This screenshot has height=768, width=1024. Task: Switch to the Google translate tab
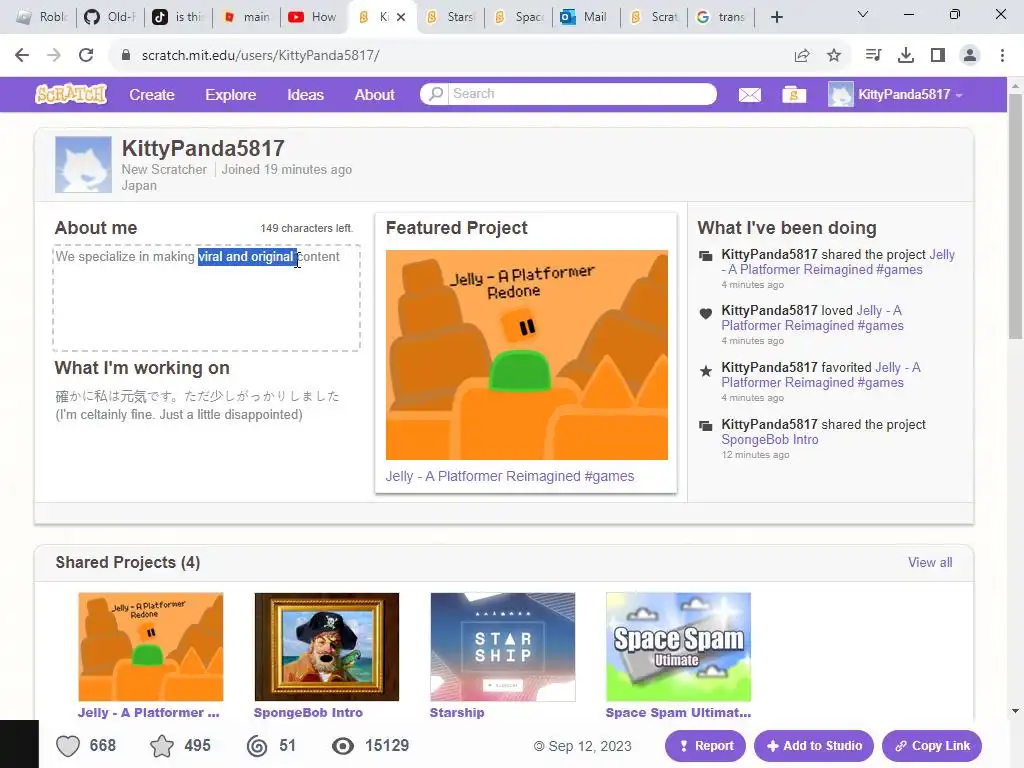coord(721,17)
